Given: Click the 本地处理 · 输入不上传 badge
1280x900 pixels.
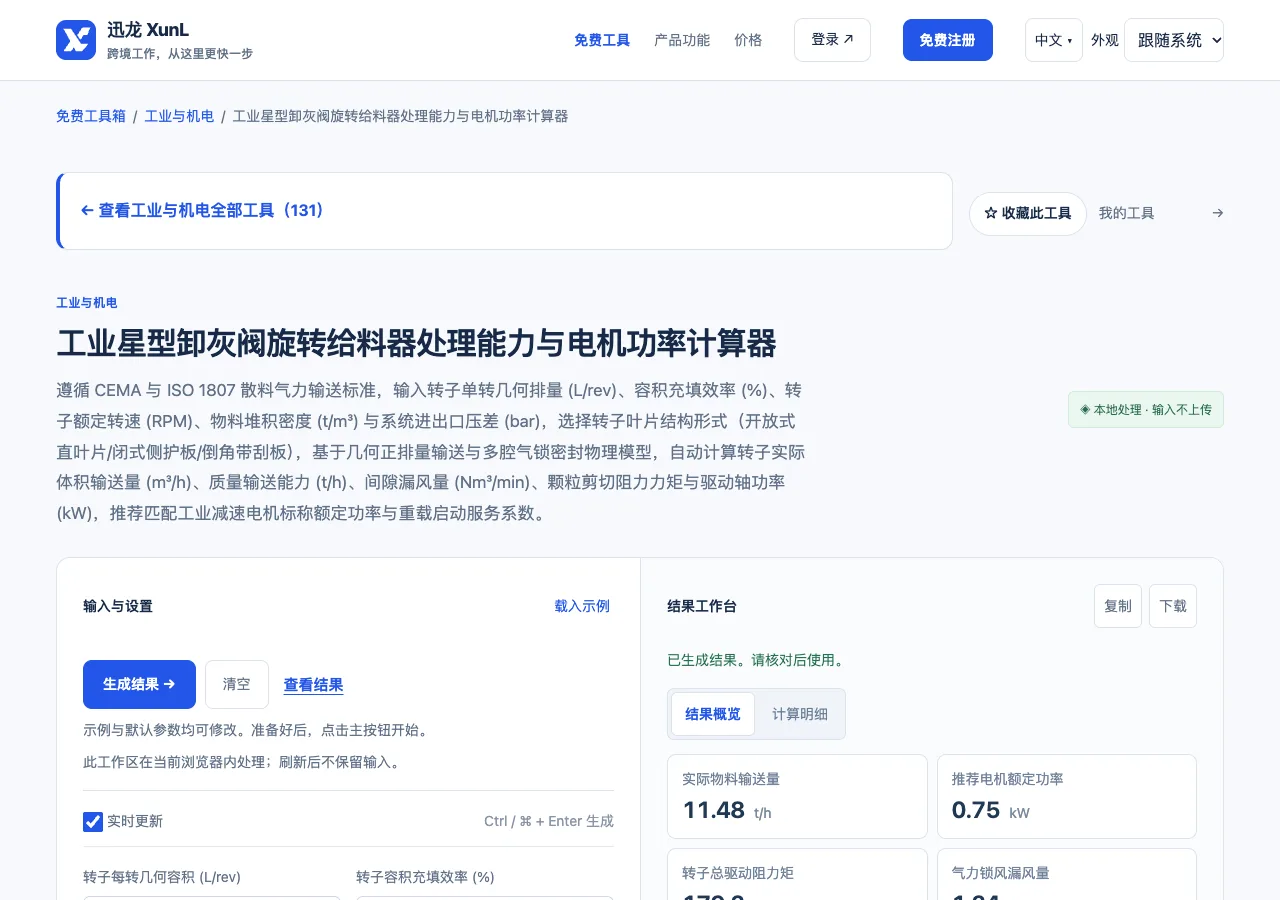Looking at the screenshot, I should pos(1145,410).
